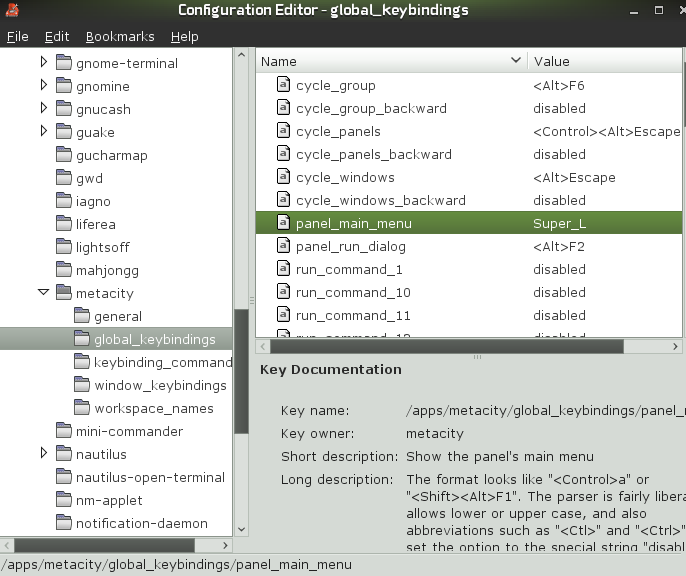Viewport: 686px width, 576px height.
Task: Click the folder icon next to gucharmap
Action: point(63,156)
